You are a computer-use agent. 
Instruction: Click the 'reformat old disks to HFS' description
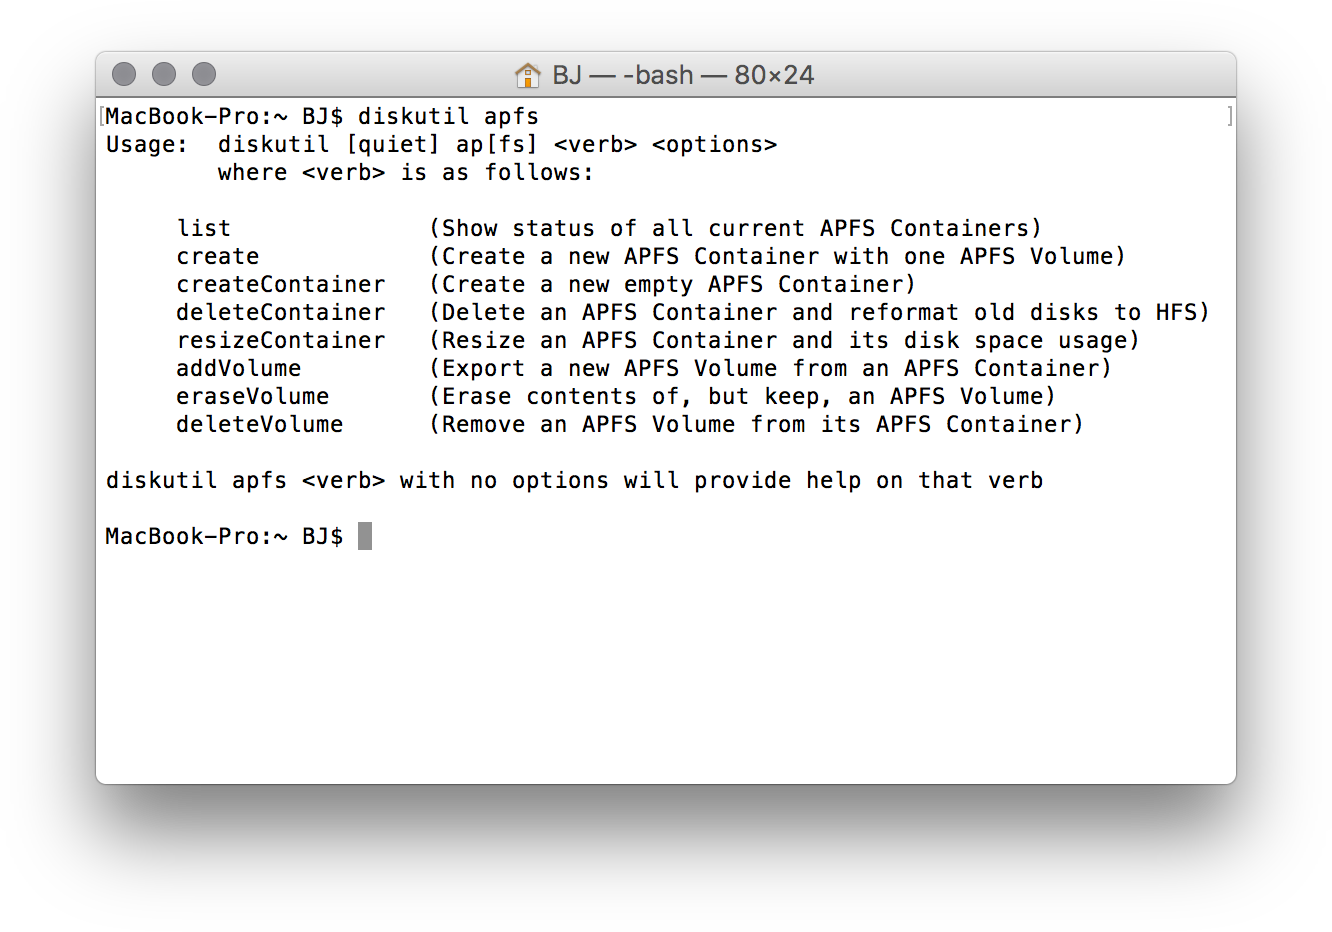click(x=1023, y=312)
